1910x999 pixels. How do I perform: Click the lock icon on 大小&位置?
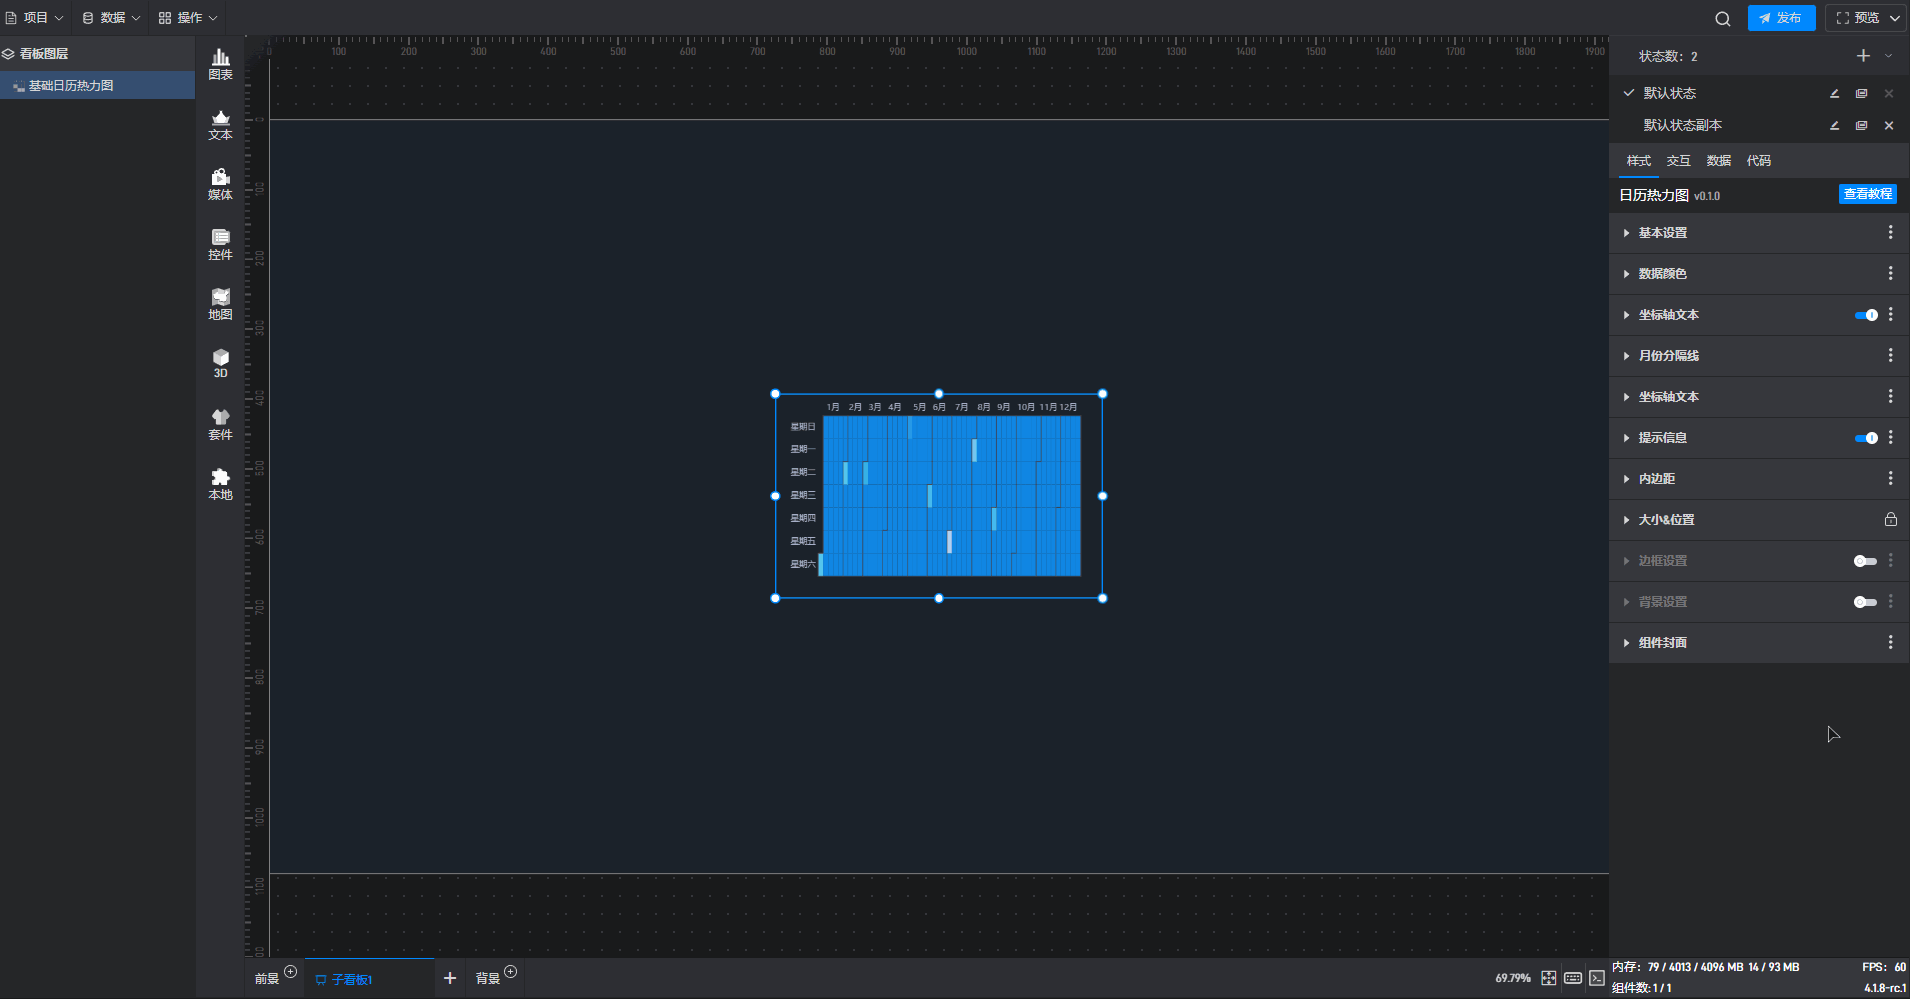coord(1890,519)
